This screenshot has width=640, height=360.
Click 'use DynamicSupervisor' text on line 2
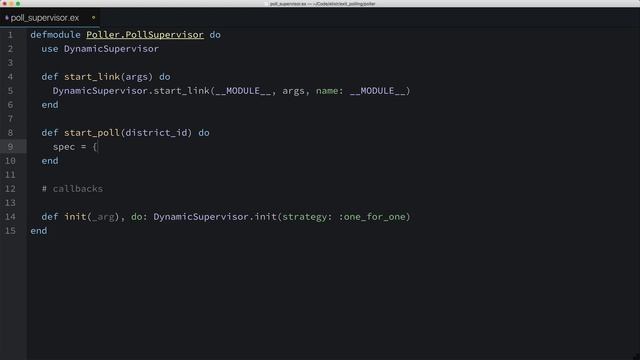[x=100, y=49]
